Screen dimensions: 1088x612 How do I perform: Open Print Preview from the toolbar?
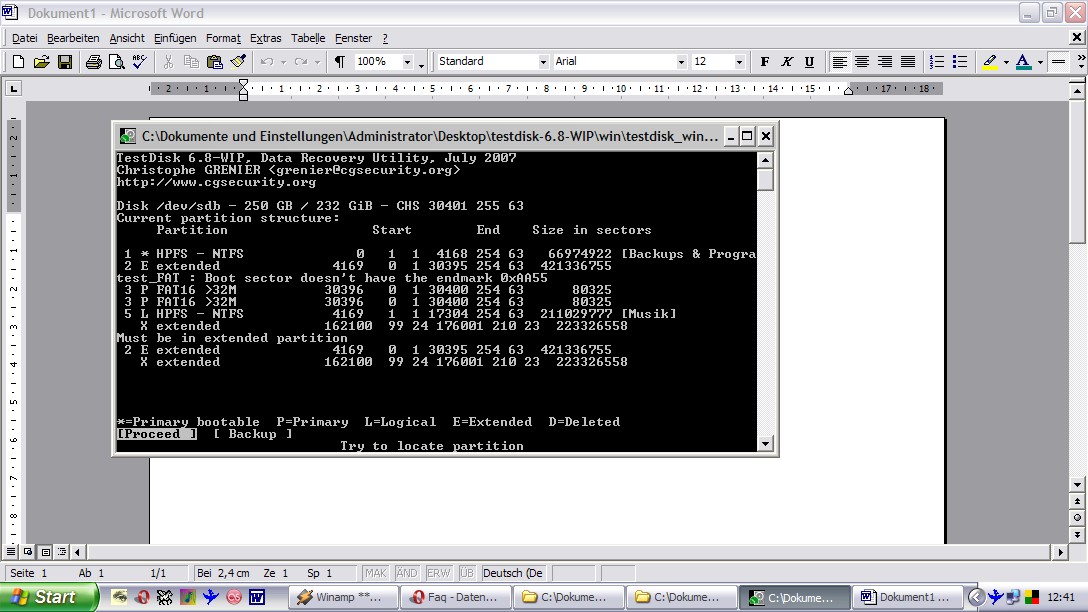coord(116,62)
